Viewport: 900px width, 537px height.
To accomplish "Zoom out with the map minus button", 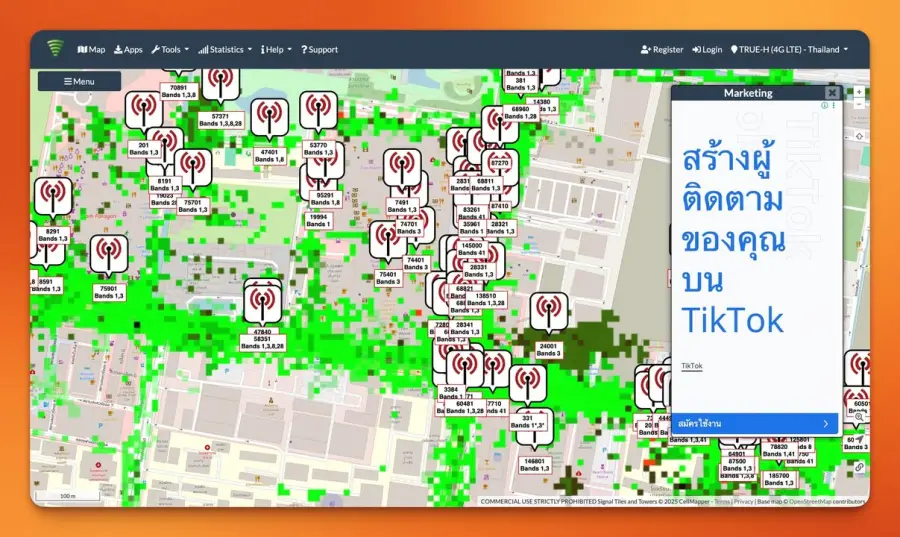I will coord(859,104).
